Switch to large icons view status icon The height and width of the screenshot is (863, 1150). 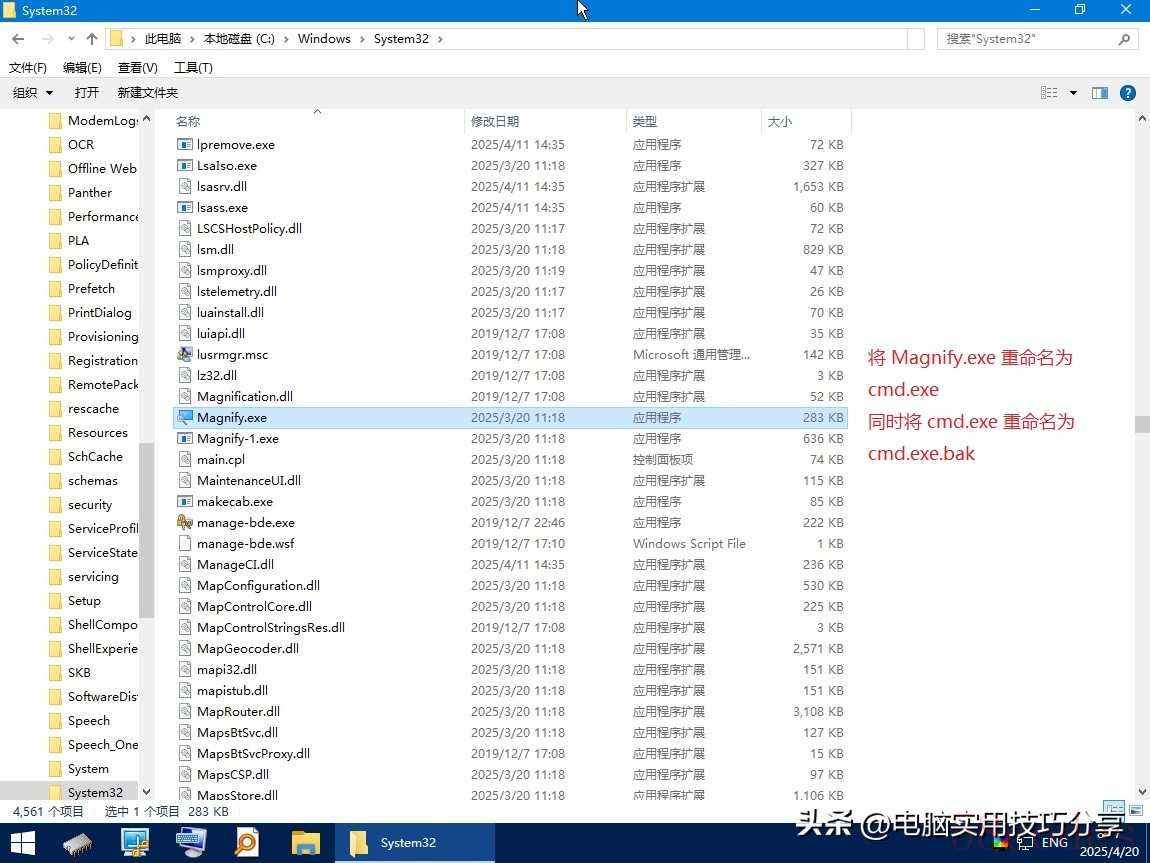(1135, 810)
